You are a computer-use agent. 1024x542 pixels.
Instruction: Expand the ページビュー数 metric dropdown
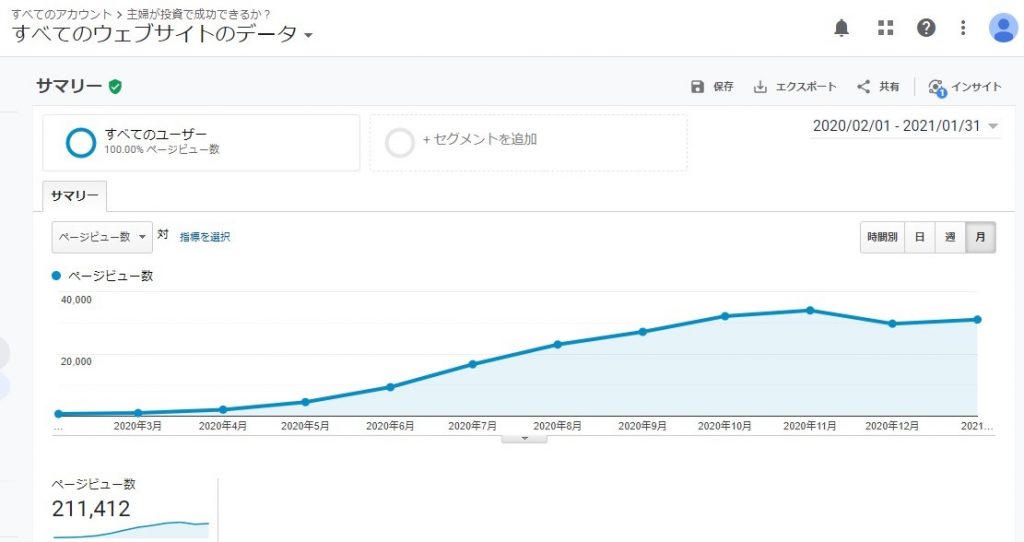tap(102, 237)
